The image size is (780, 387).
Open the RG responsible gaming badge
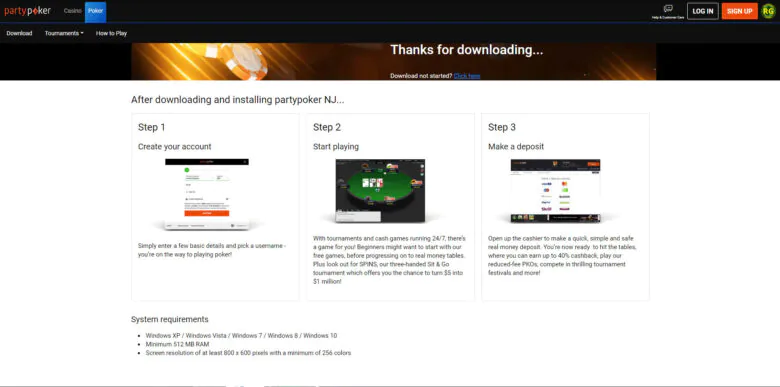[x=768, y=11]
